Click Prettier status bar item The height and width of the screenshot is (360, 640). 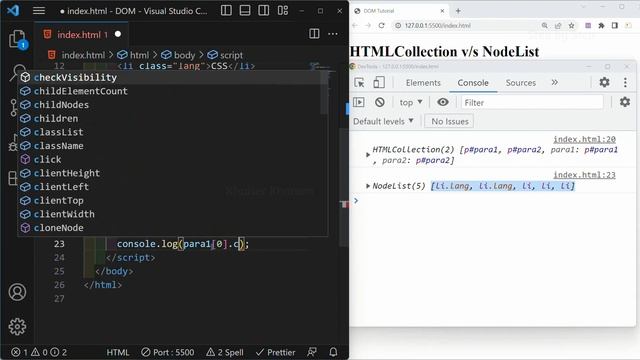coord(275,352)
